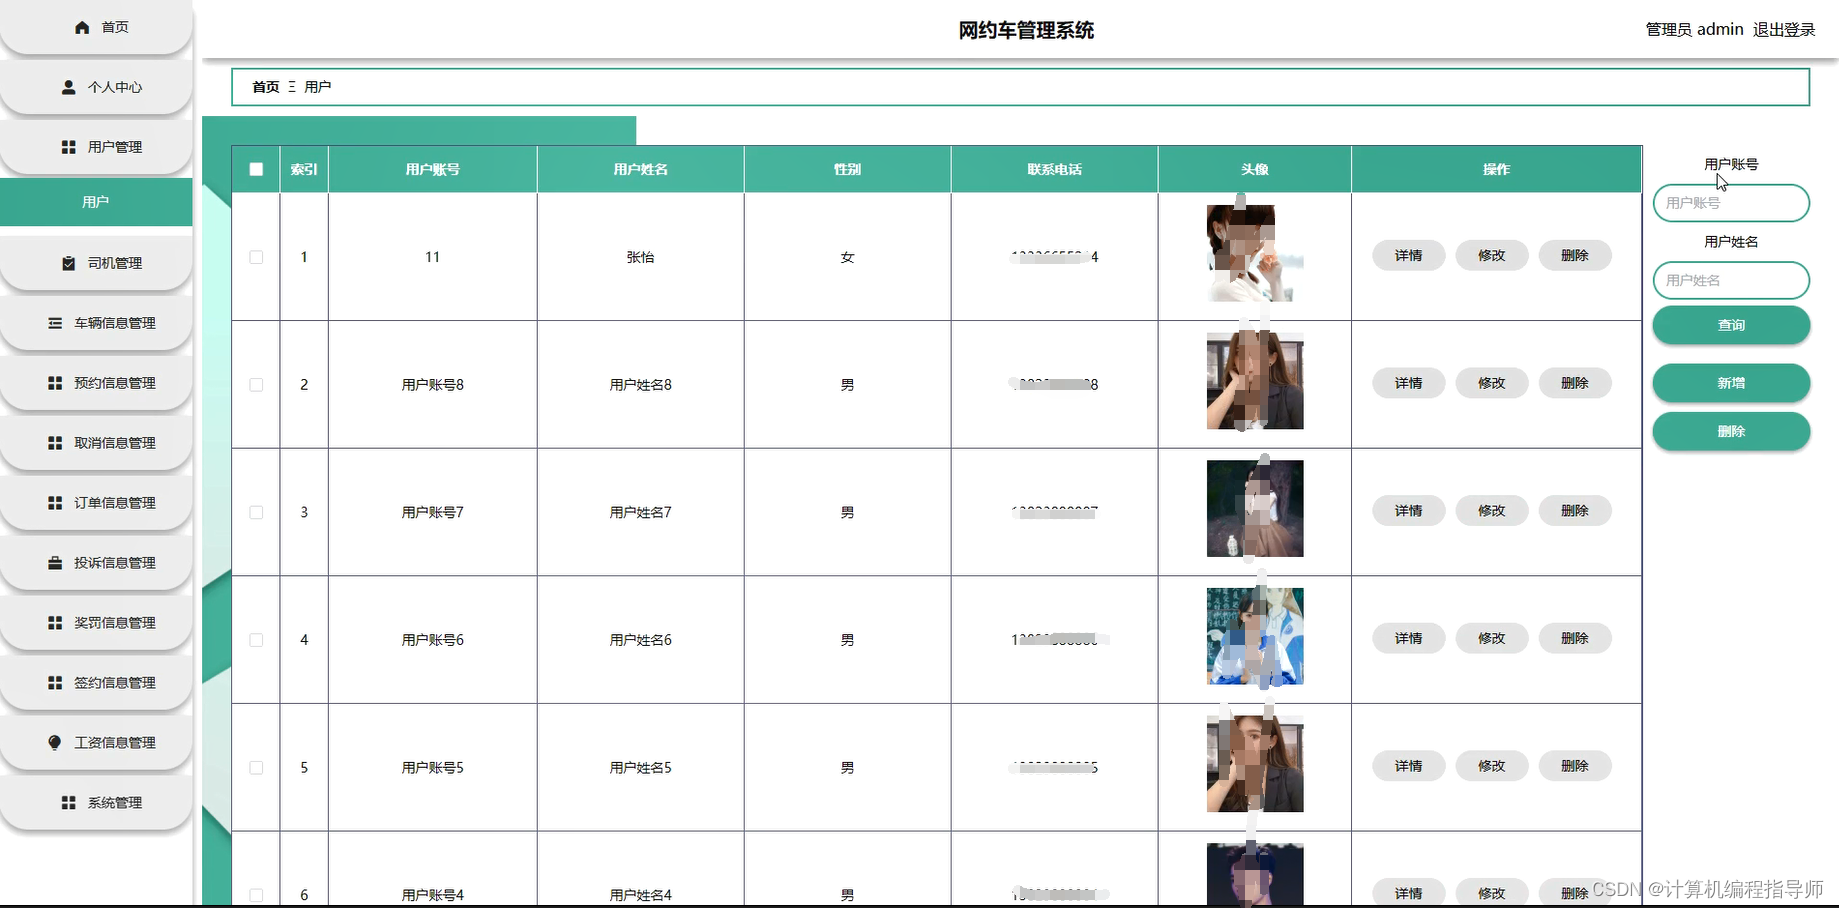
Task: Click 详情 for user 张怡
Action: pyautogui.click(x=1408, y=256)
